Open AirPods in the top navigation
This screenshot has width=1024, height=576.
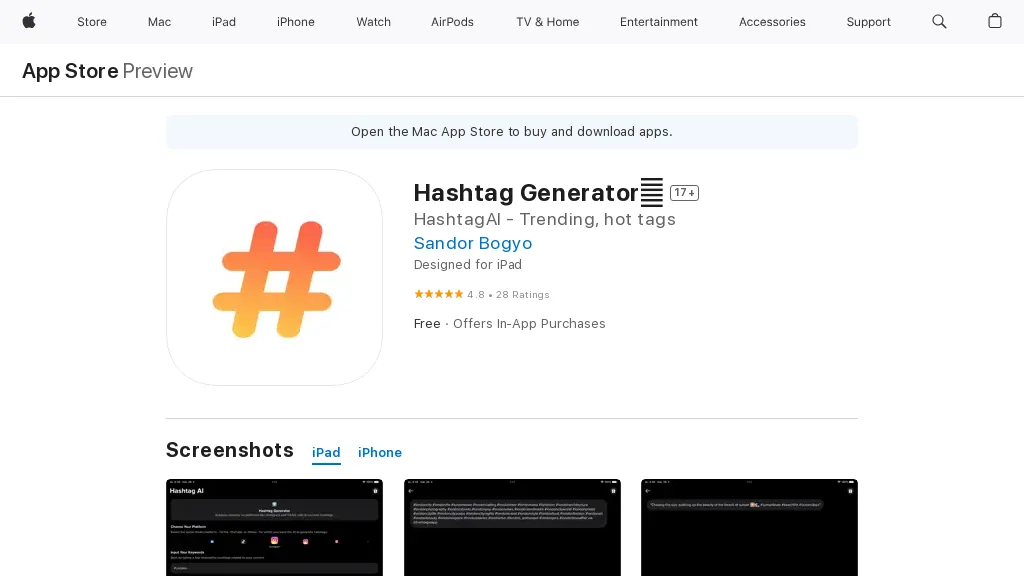(452, 22)
